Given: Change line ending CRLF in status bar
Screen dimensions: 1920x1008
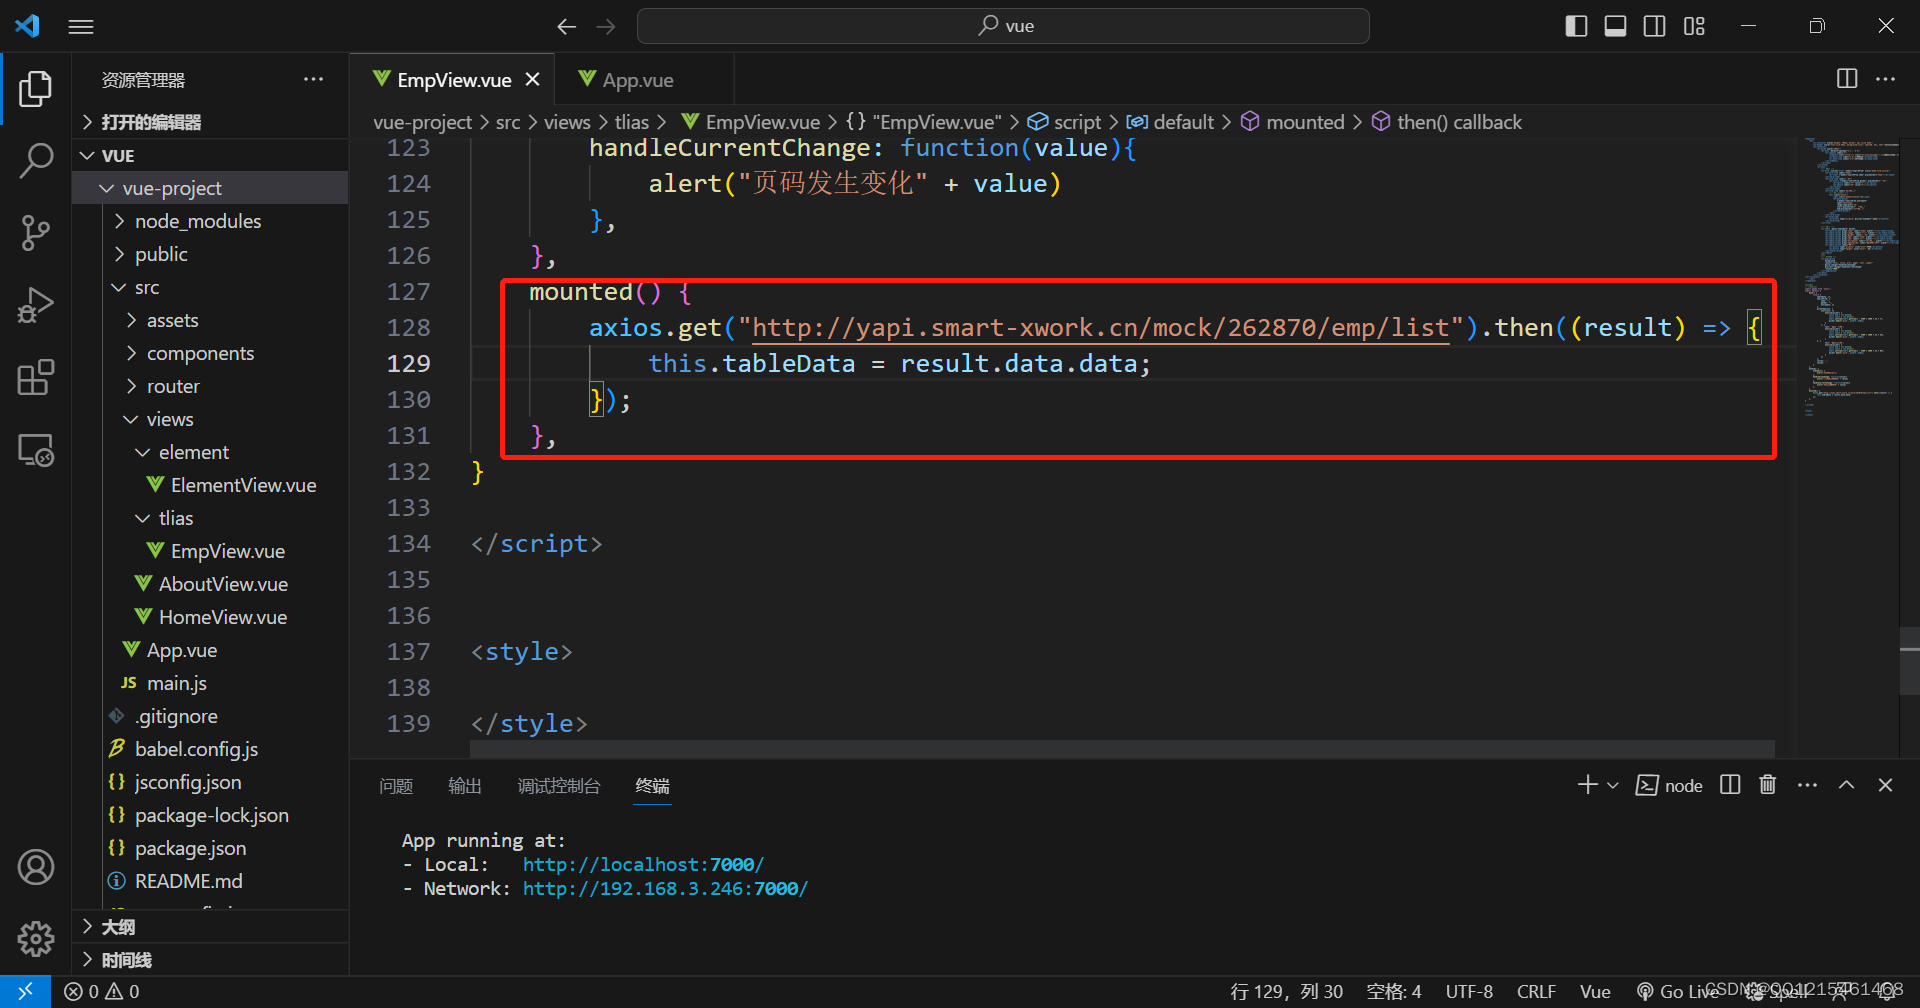Looking at the screenshot, I should [x=1536, y=991].
